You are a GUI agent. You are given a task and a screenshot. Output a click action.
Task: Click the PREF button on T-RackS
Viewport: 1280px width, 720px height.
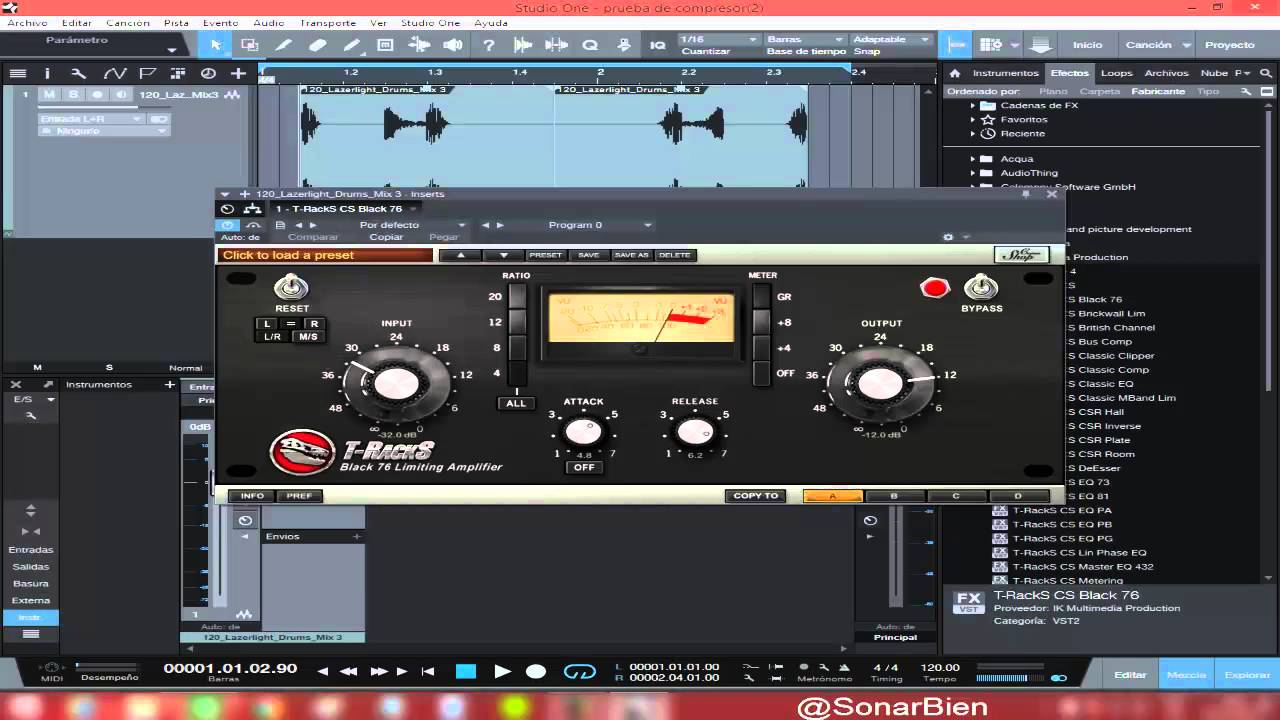coord(299,496)
